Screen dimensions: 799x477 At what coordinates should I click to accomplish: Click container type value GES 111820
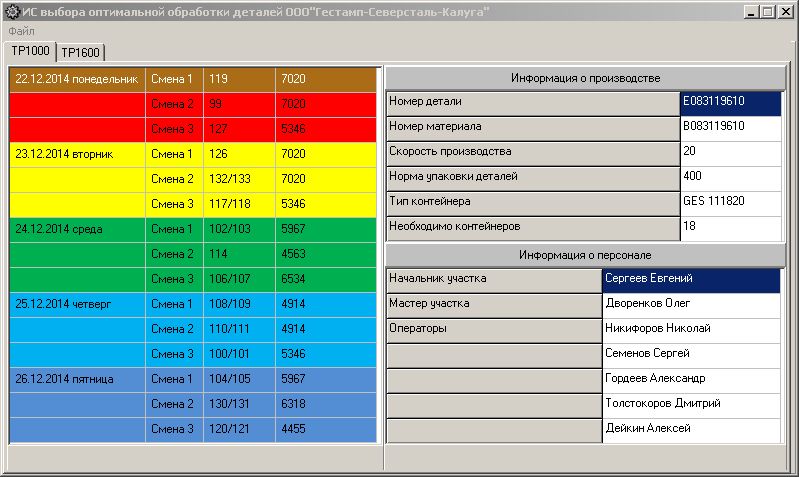[x=731, y=204]
